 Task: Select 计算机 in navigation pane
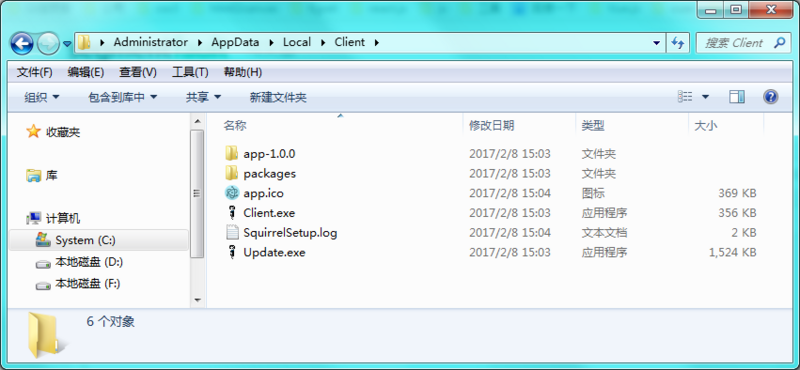point(63,218)
